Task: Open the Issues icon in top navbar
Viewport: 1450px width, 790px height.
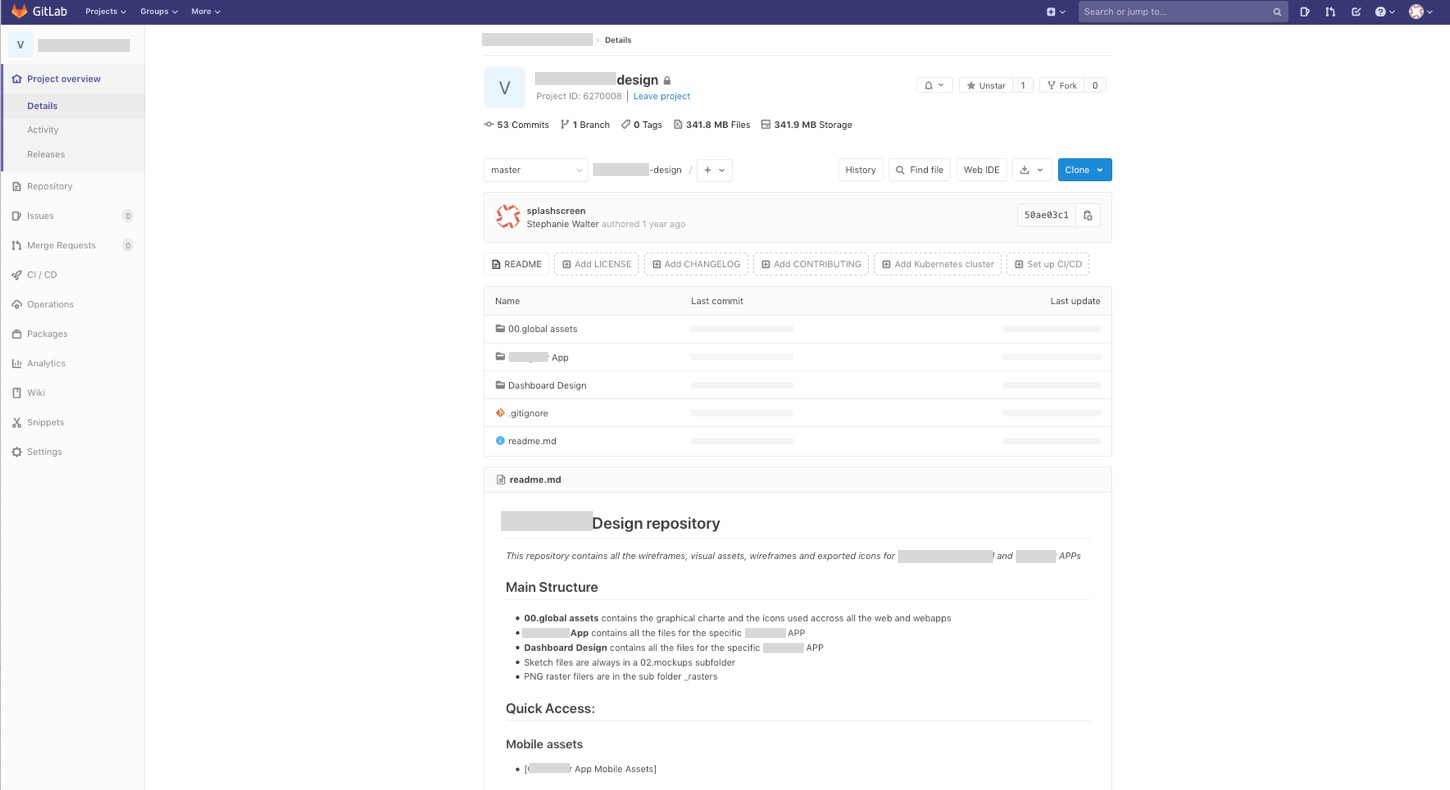Action: 1305,12
